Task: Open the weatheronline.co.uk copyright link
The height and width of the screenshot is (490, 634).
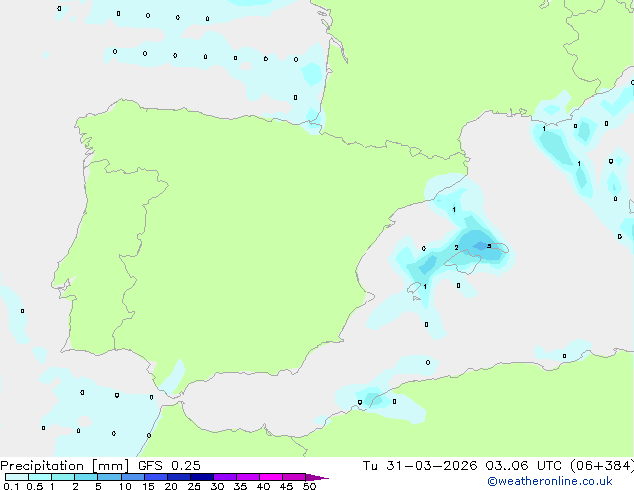Action: click(550, 481)
